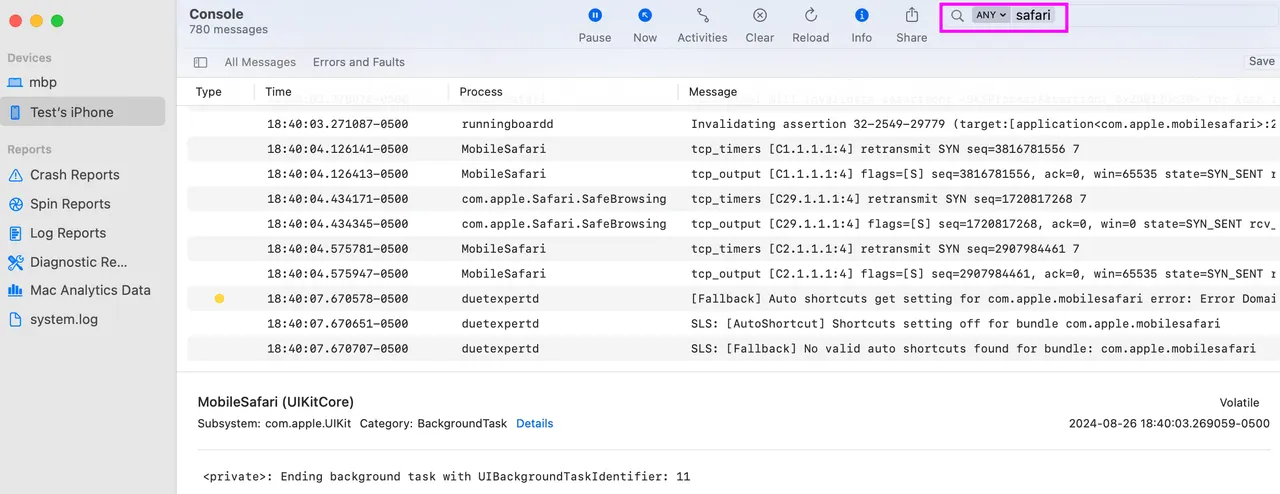The height and width of the screenshot is (494, 1280).
Task: Switch to the All Messages filter
Action: (x=260, y=62)
